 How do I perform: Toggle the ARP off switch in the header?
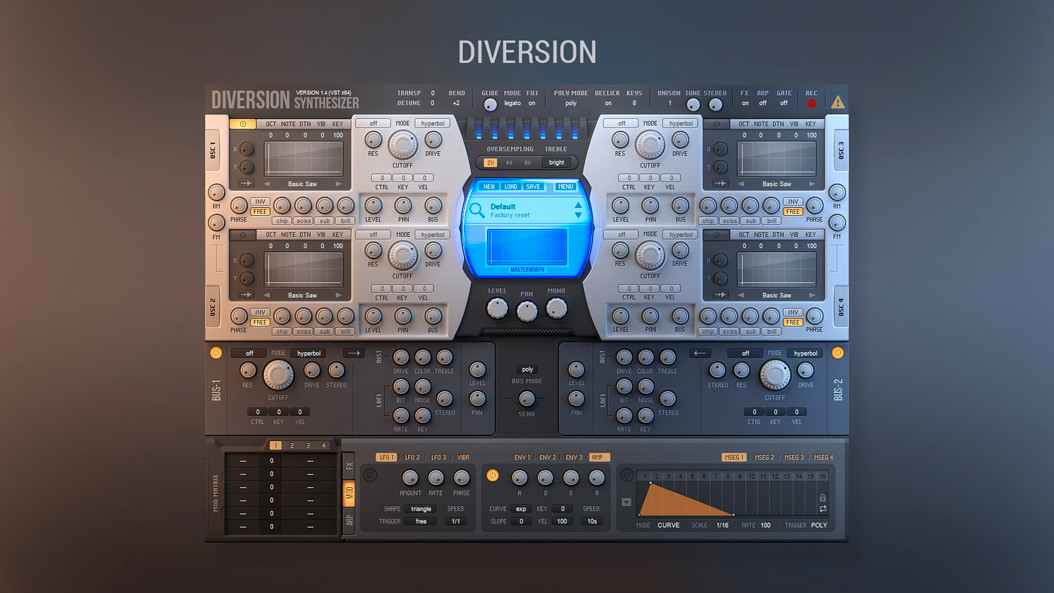tap(762, 104)
